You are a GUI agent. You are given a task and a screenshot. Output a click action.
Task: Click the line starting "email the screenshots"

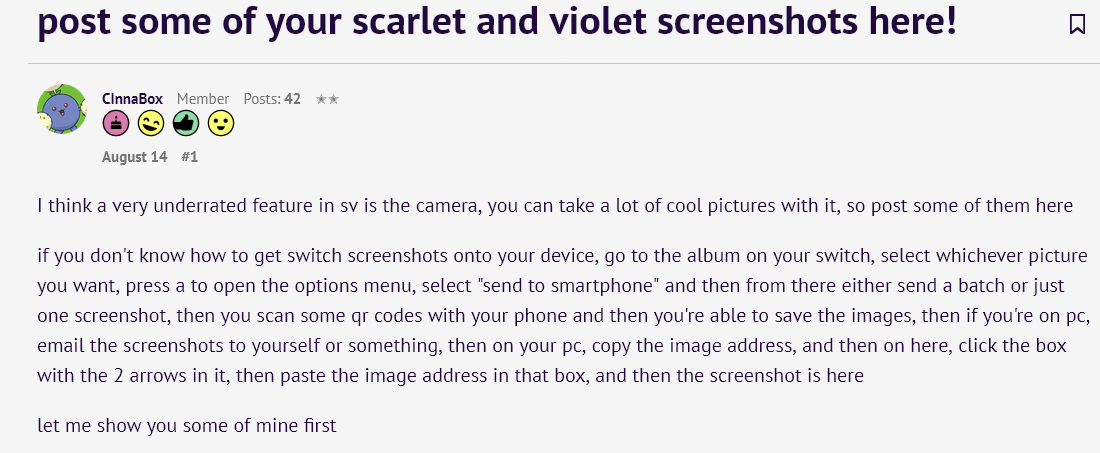[552, 346]
